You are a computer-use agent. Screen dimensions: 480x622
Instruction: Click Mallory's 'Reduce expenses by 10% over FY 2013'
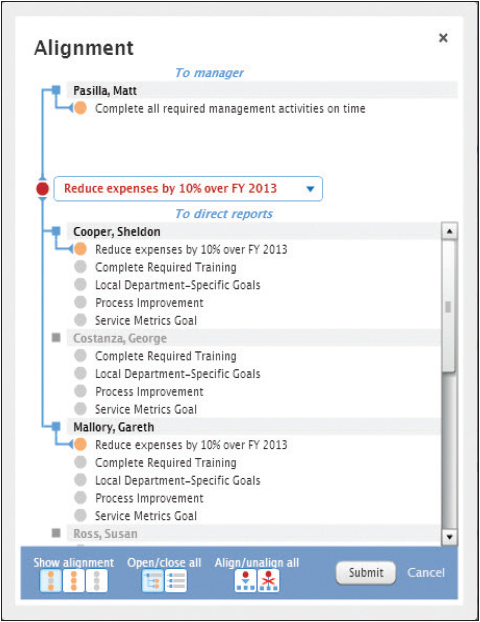(x=191, y=445)
